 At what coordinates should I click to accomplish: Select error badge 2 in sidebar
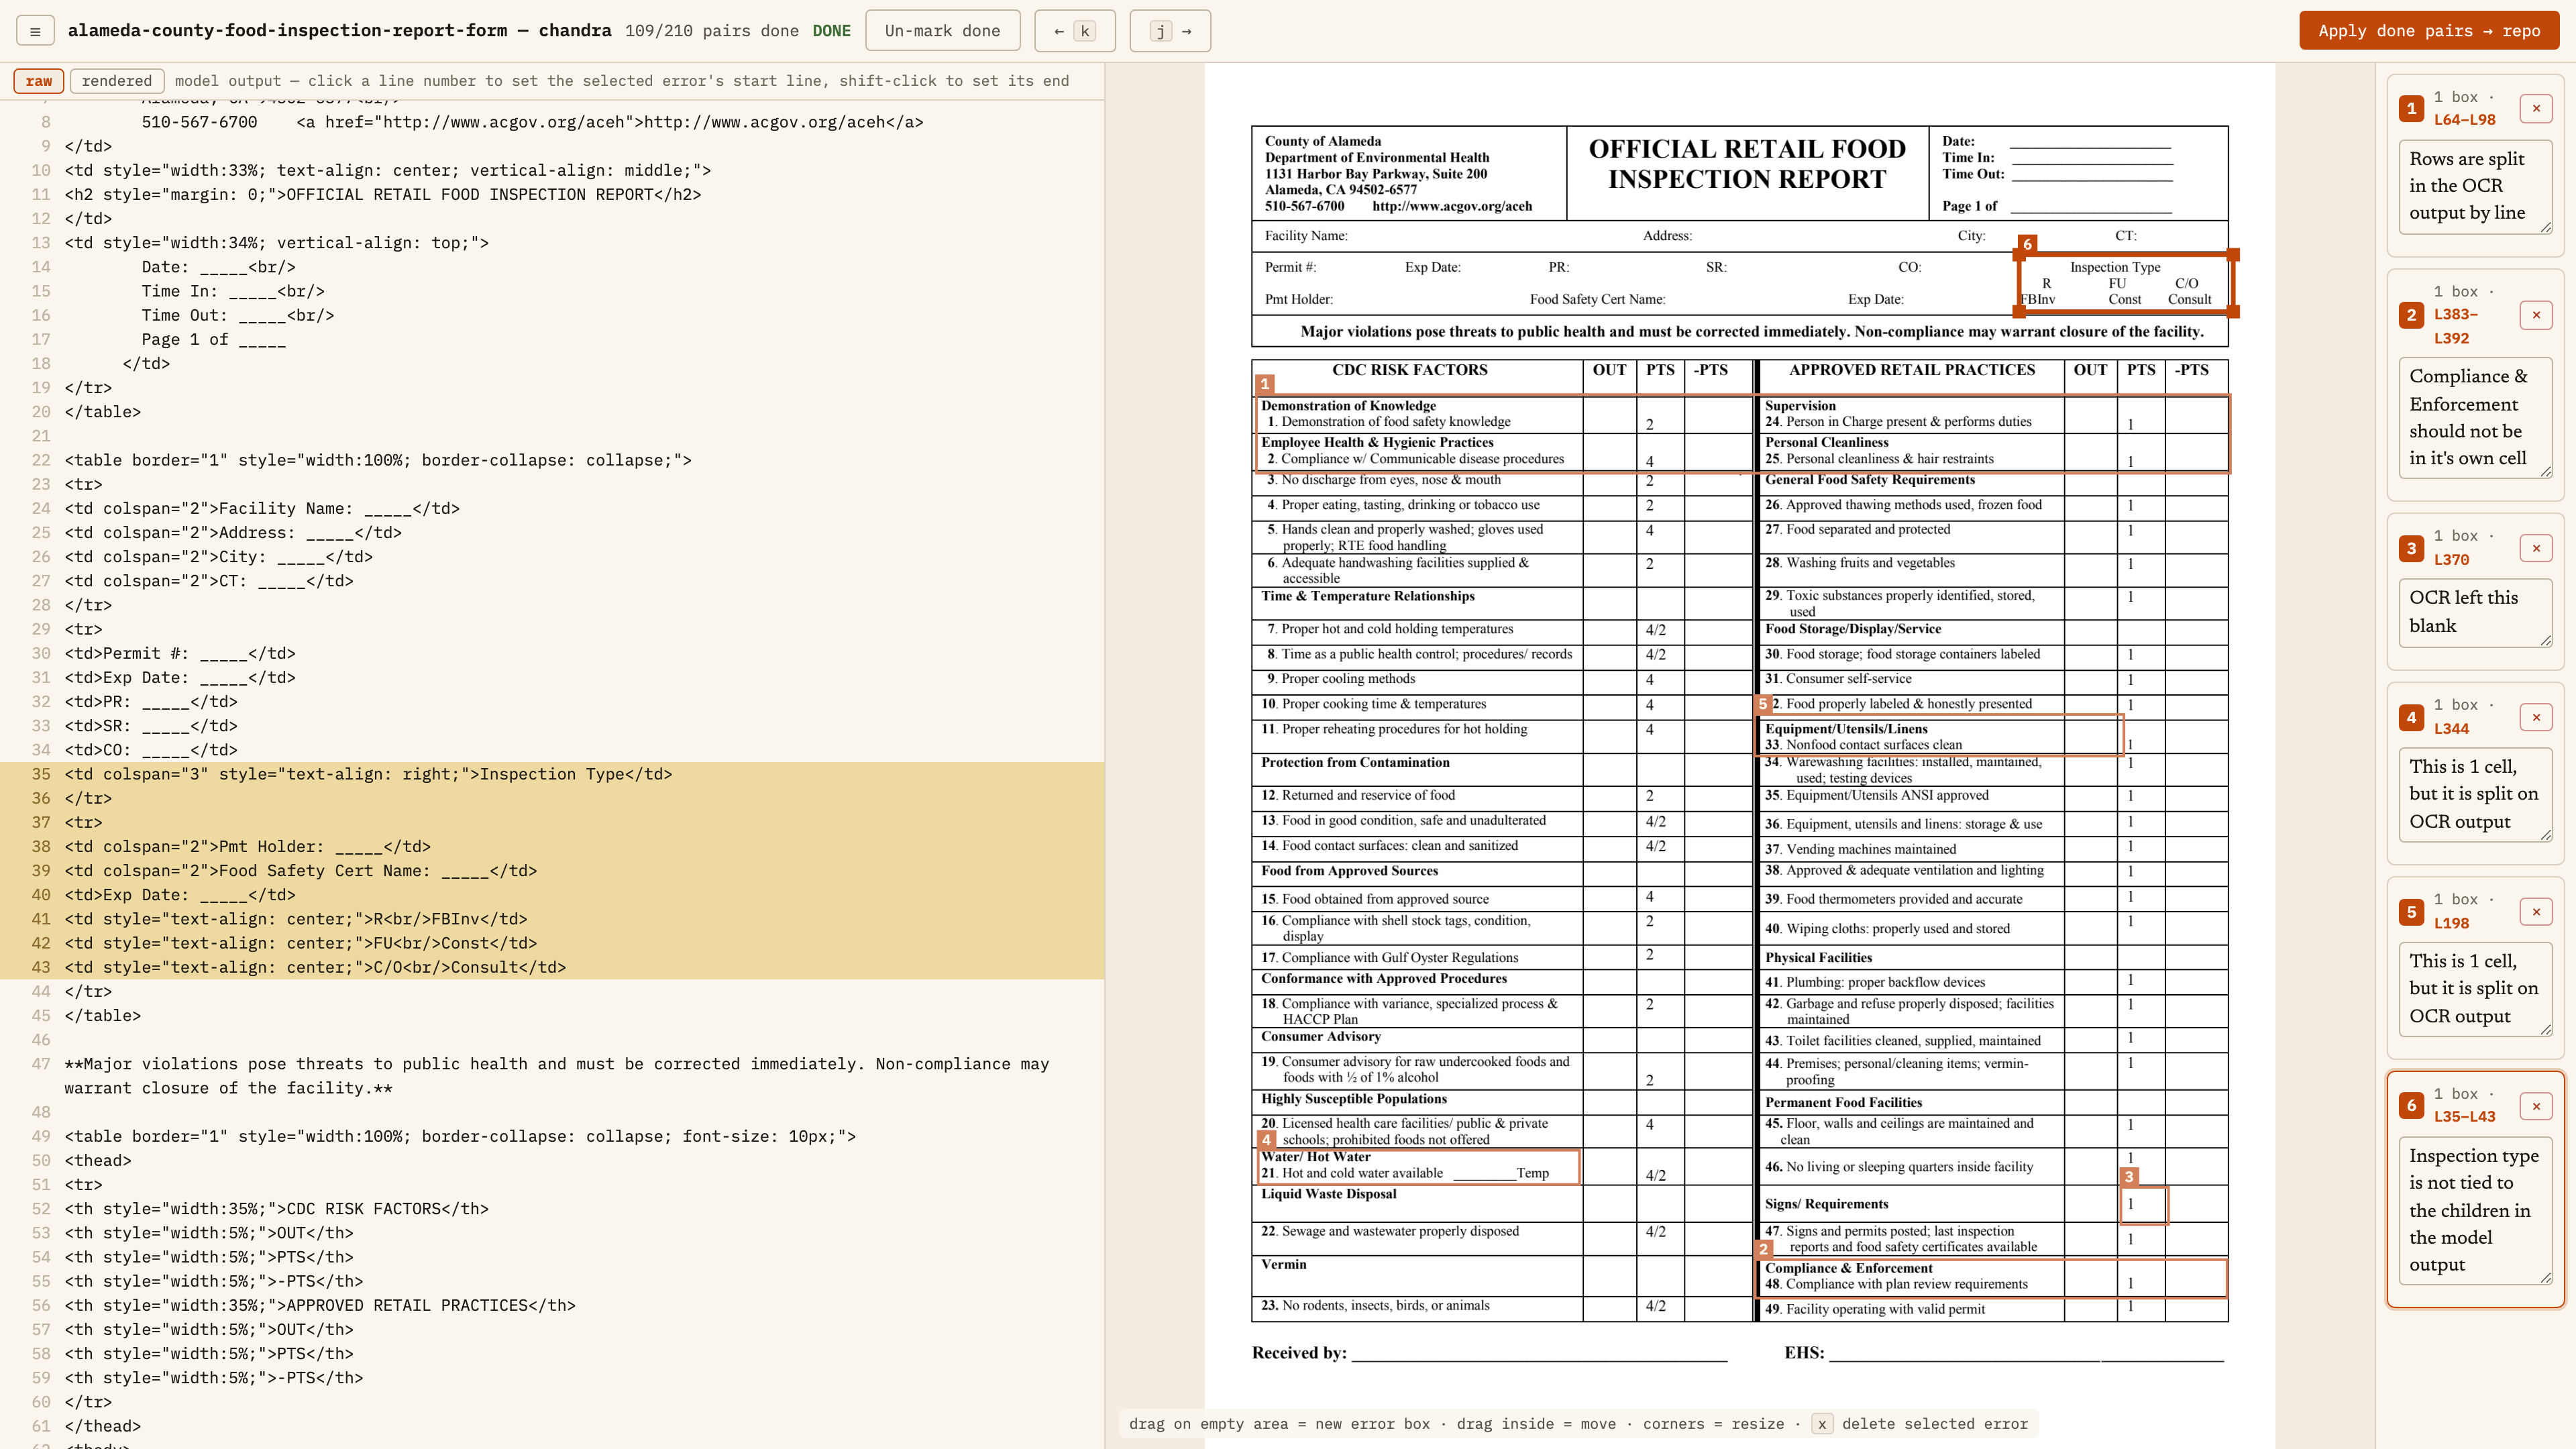(x=2411, y=315)
